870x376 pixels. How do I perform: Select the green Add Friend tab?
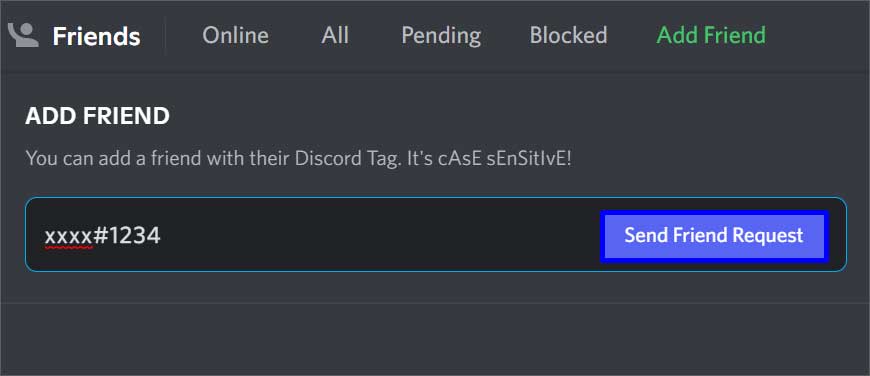pyautogui.click(x=711, y=35)
